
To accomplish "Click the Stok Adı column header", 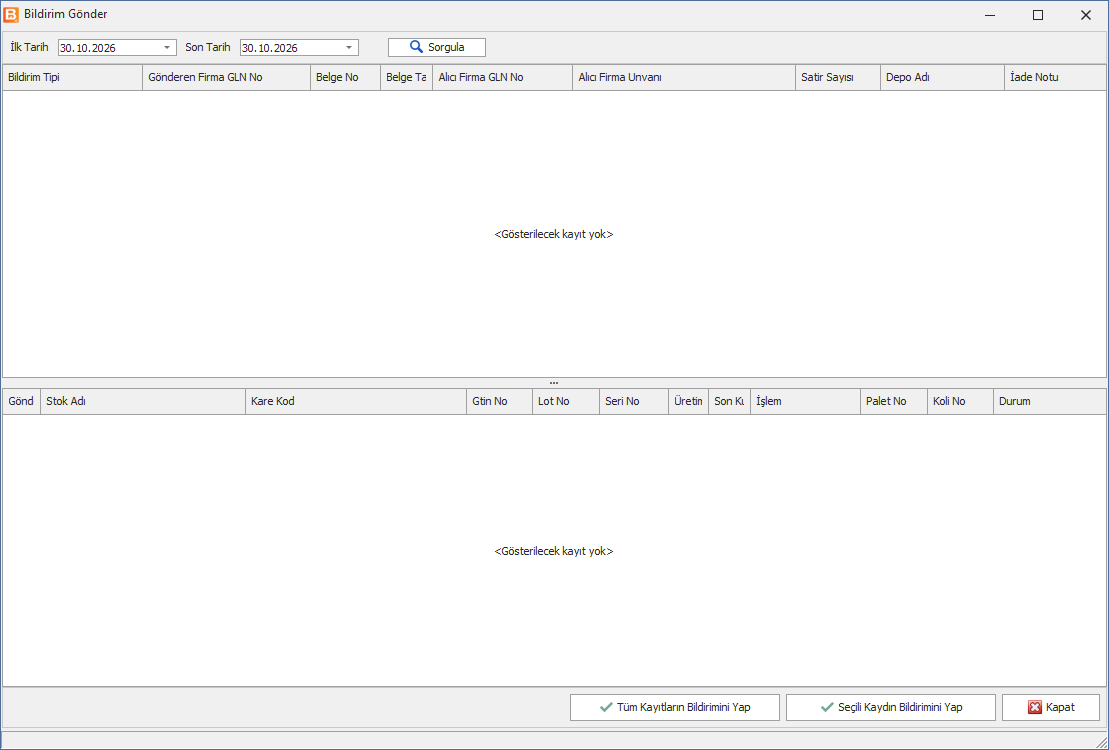I will 143,401.
